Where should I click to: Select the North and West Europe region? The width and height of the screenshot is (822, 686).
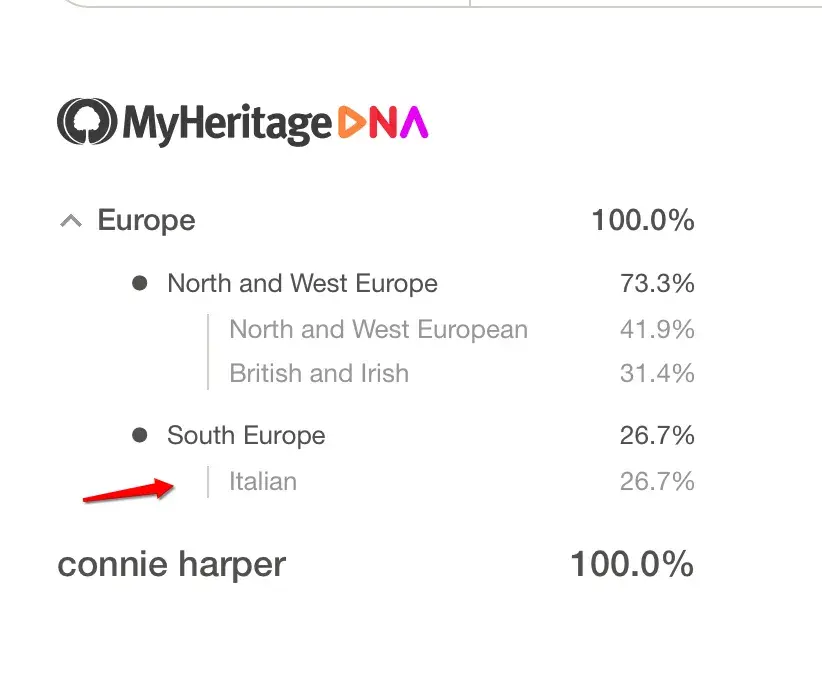(302, 284)
